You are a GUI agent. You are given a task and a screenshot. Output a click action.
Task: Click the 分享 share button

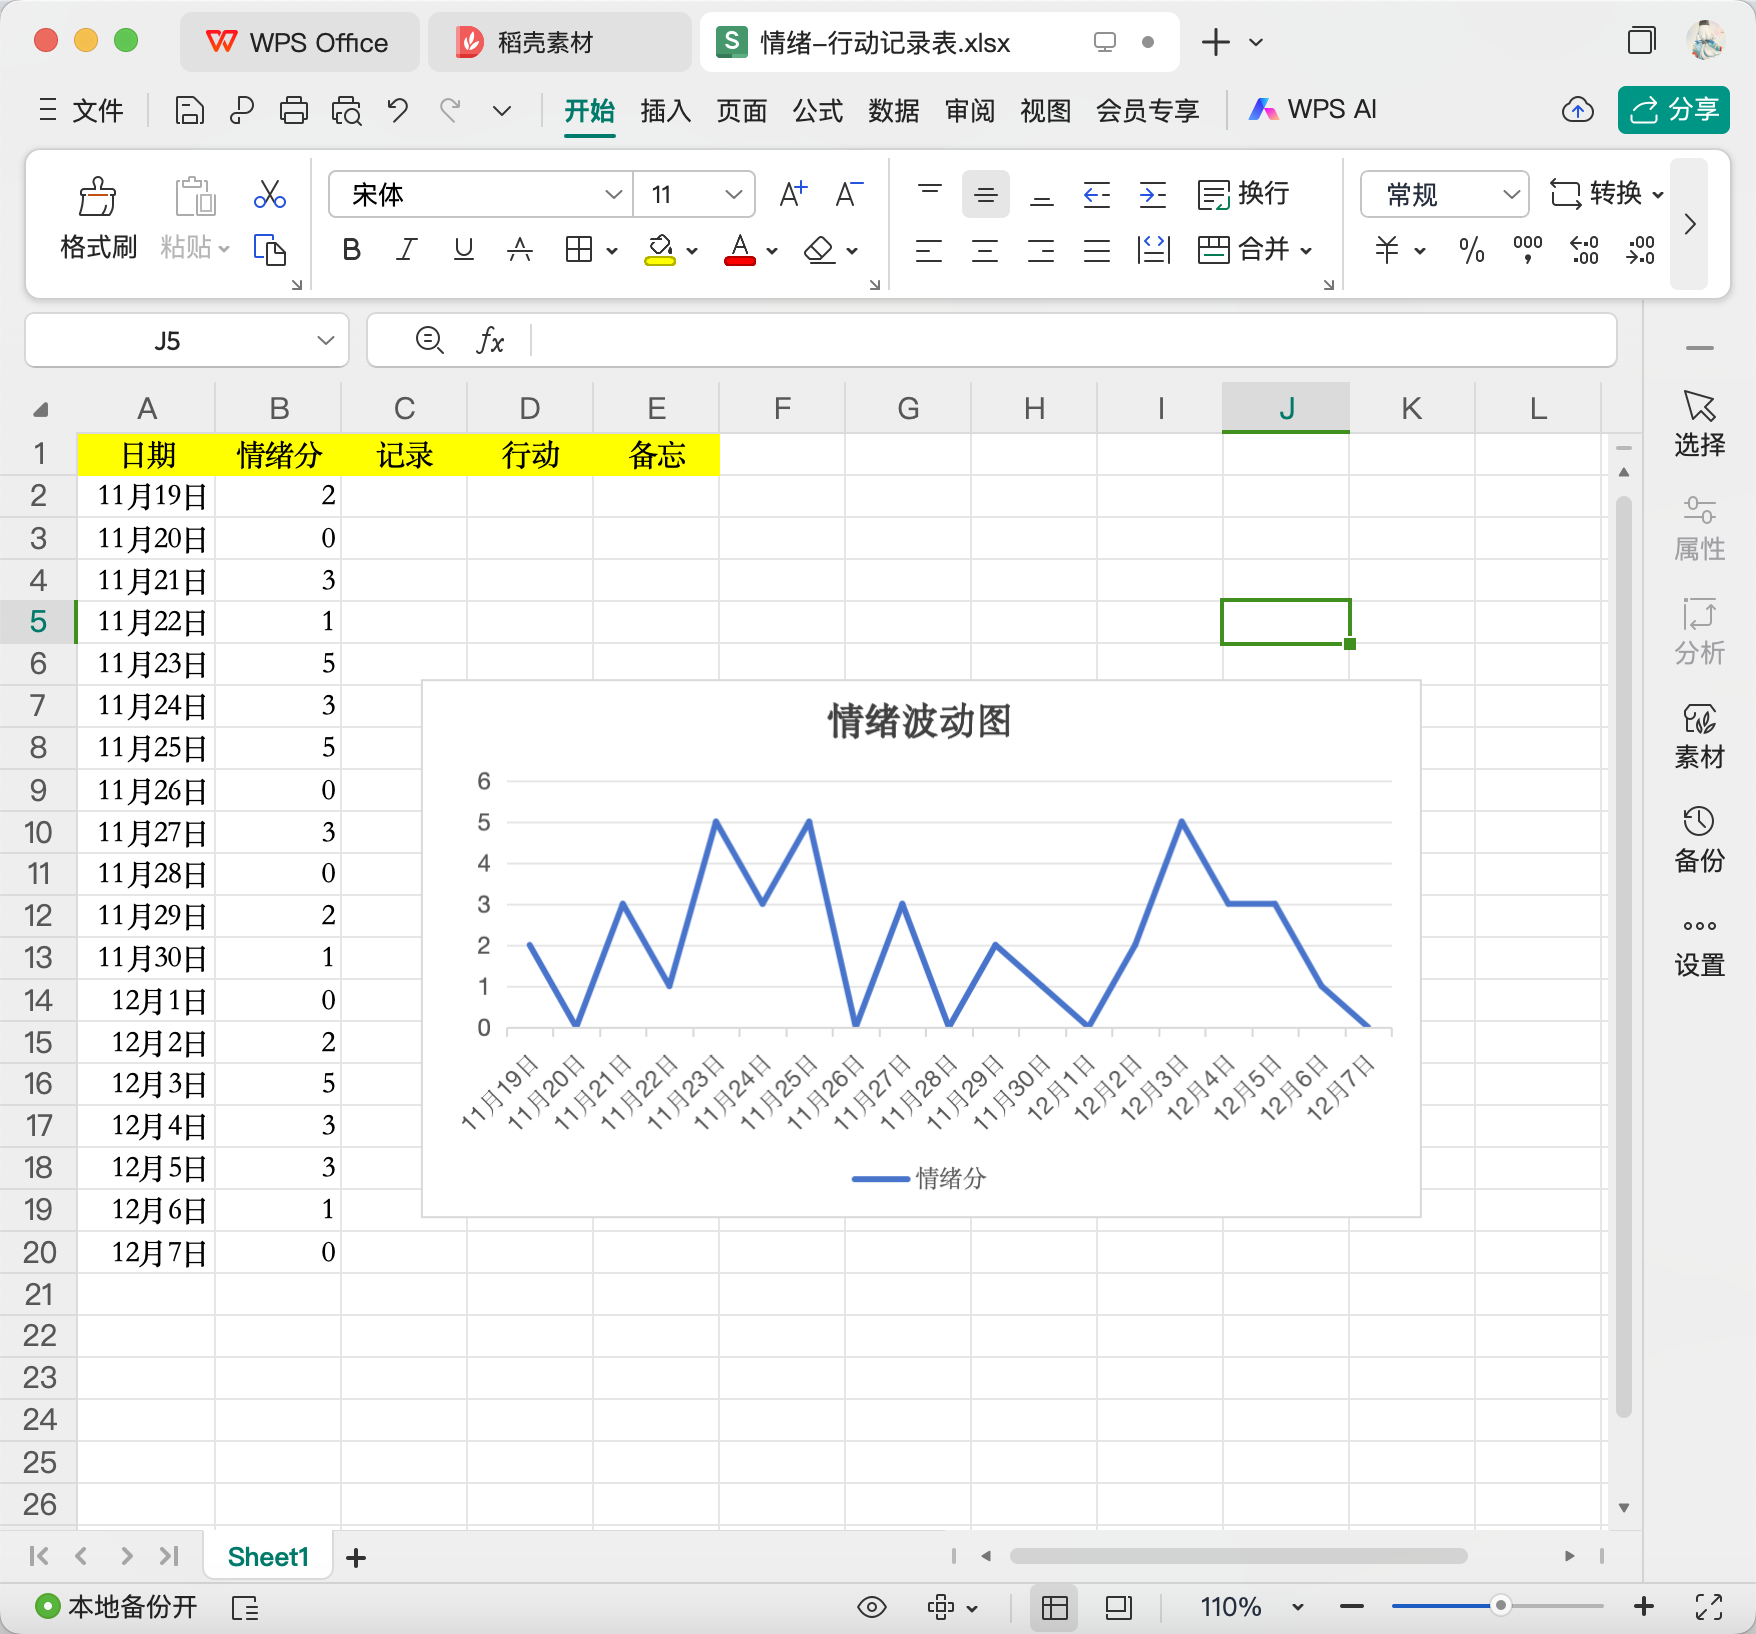1673,110
